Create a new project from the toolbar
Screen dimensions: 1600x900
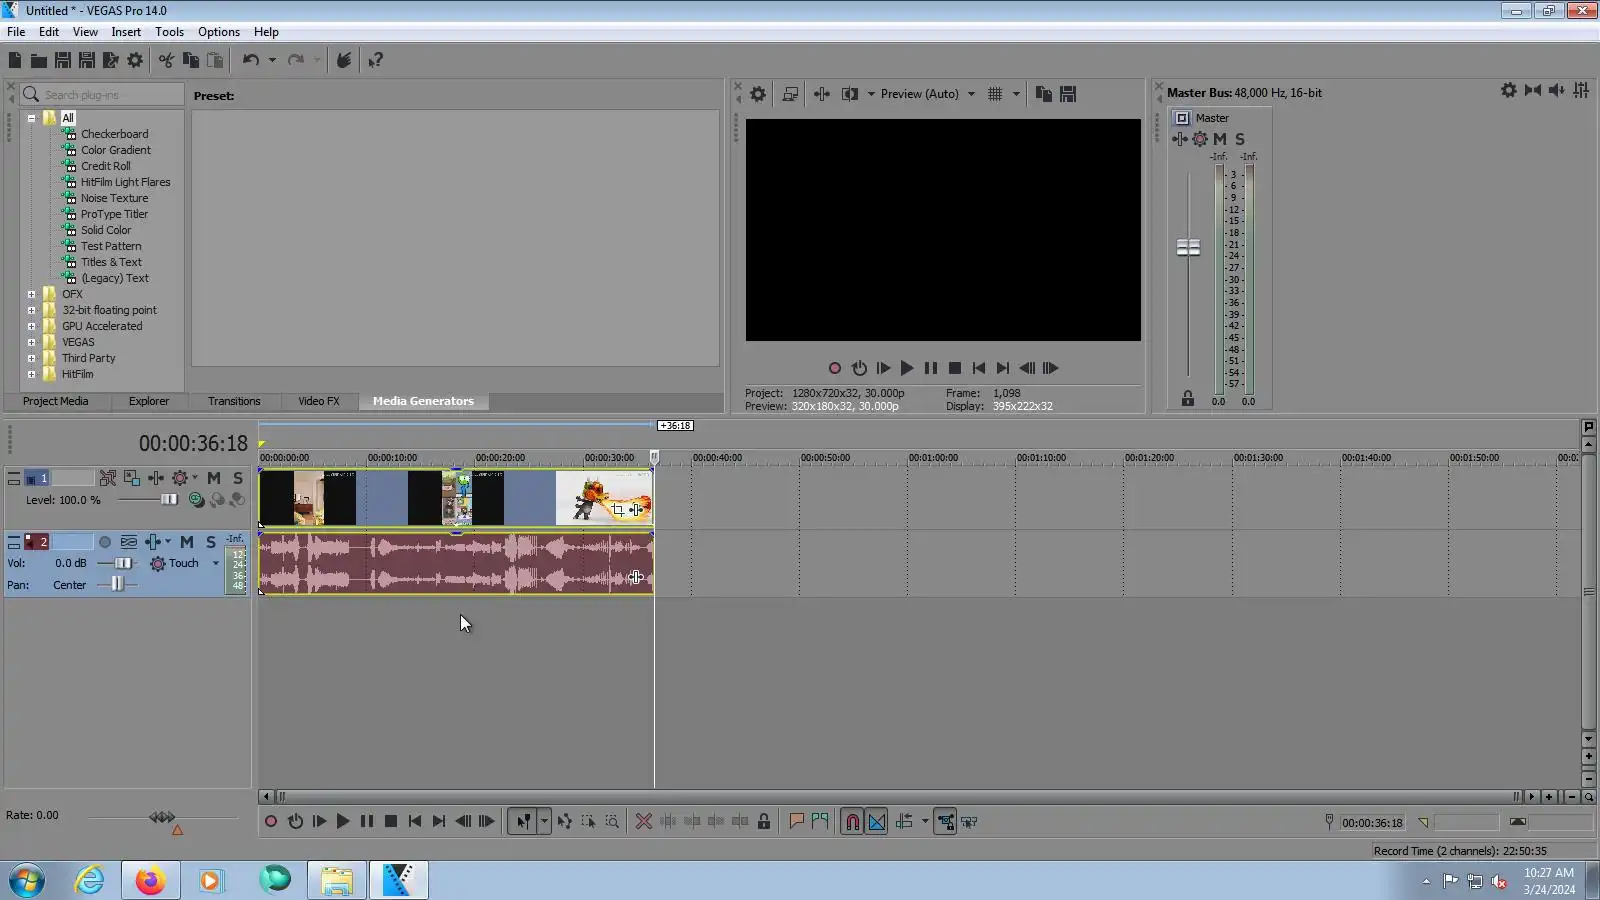click(x=15, y=60)
